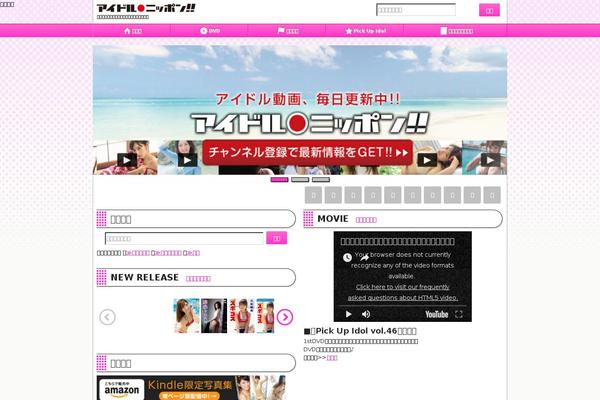Viewport: 600px width, 400px height.
Task: Open the star Pick Up Idol menu
Action: point(365,31)
